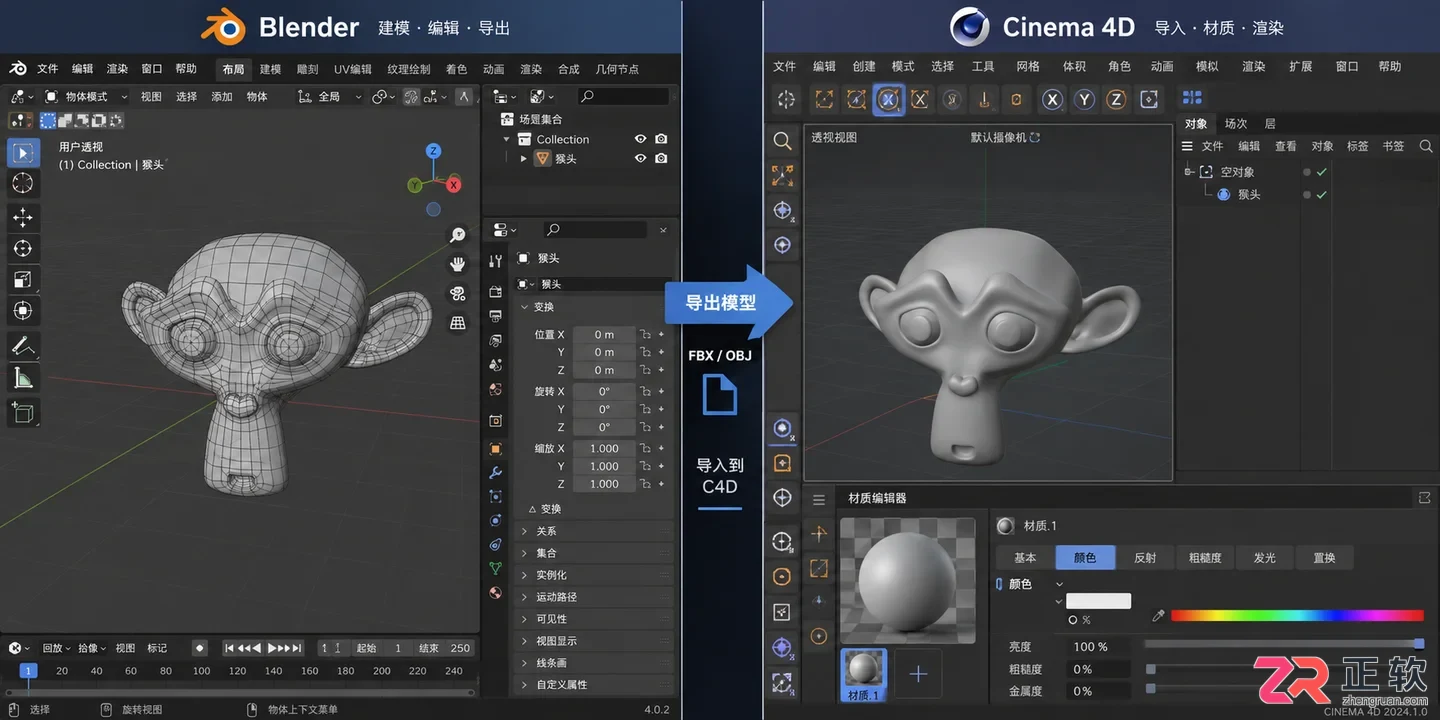Click C4D material color eyedropper icon
1440x720 pixels.
tap(1159, 616)
